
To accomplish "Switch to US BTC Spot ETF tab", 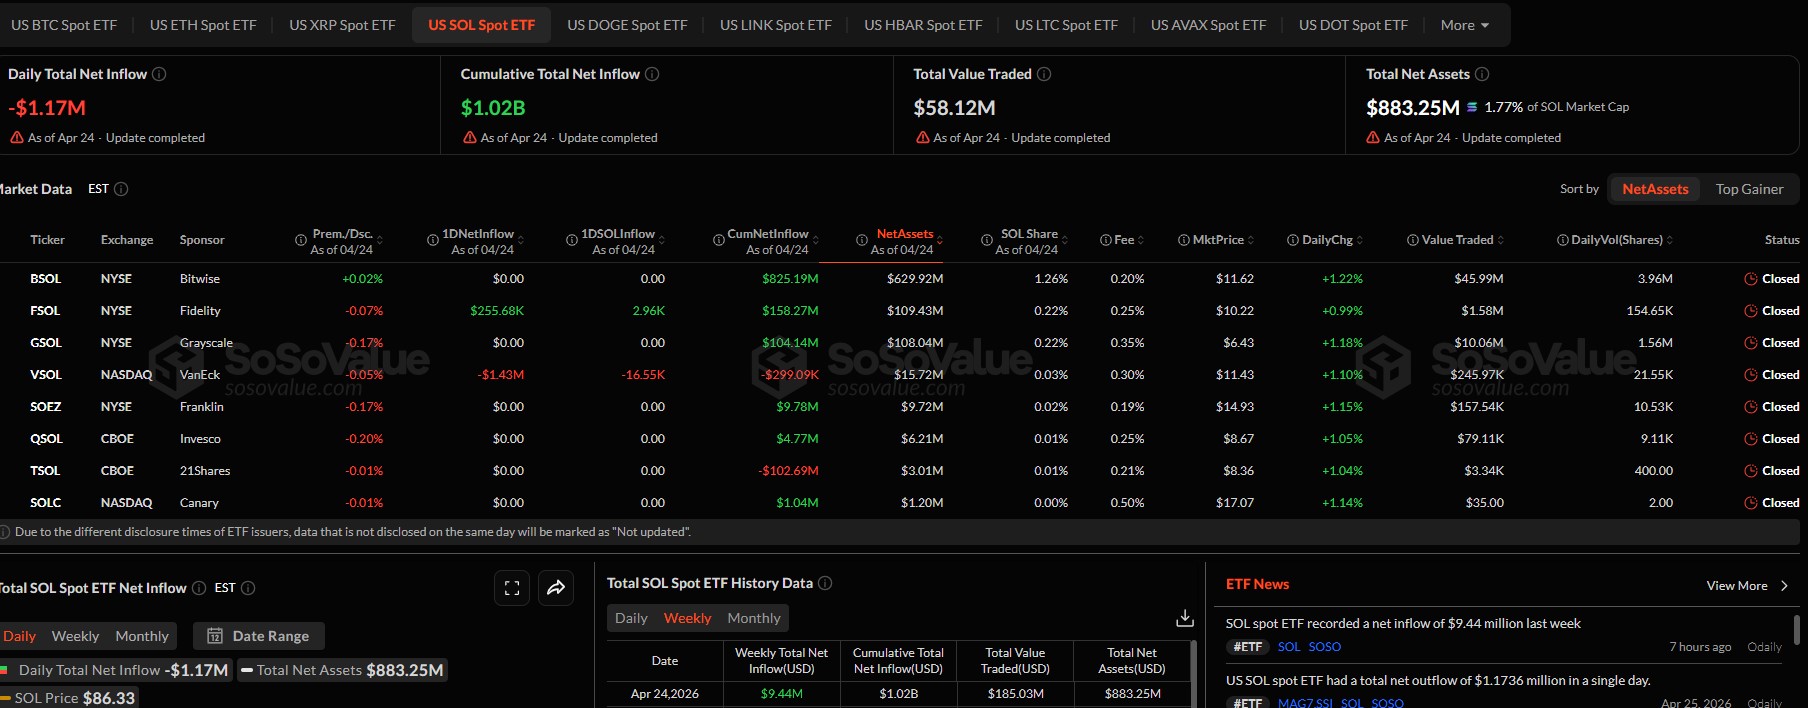I will (64, 25).
